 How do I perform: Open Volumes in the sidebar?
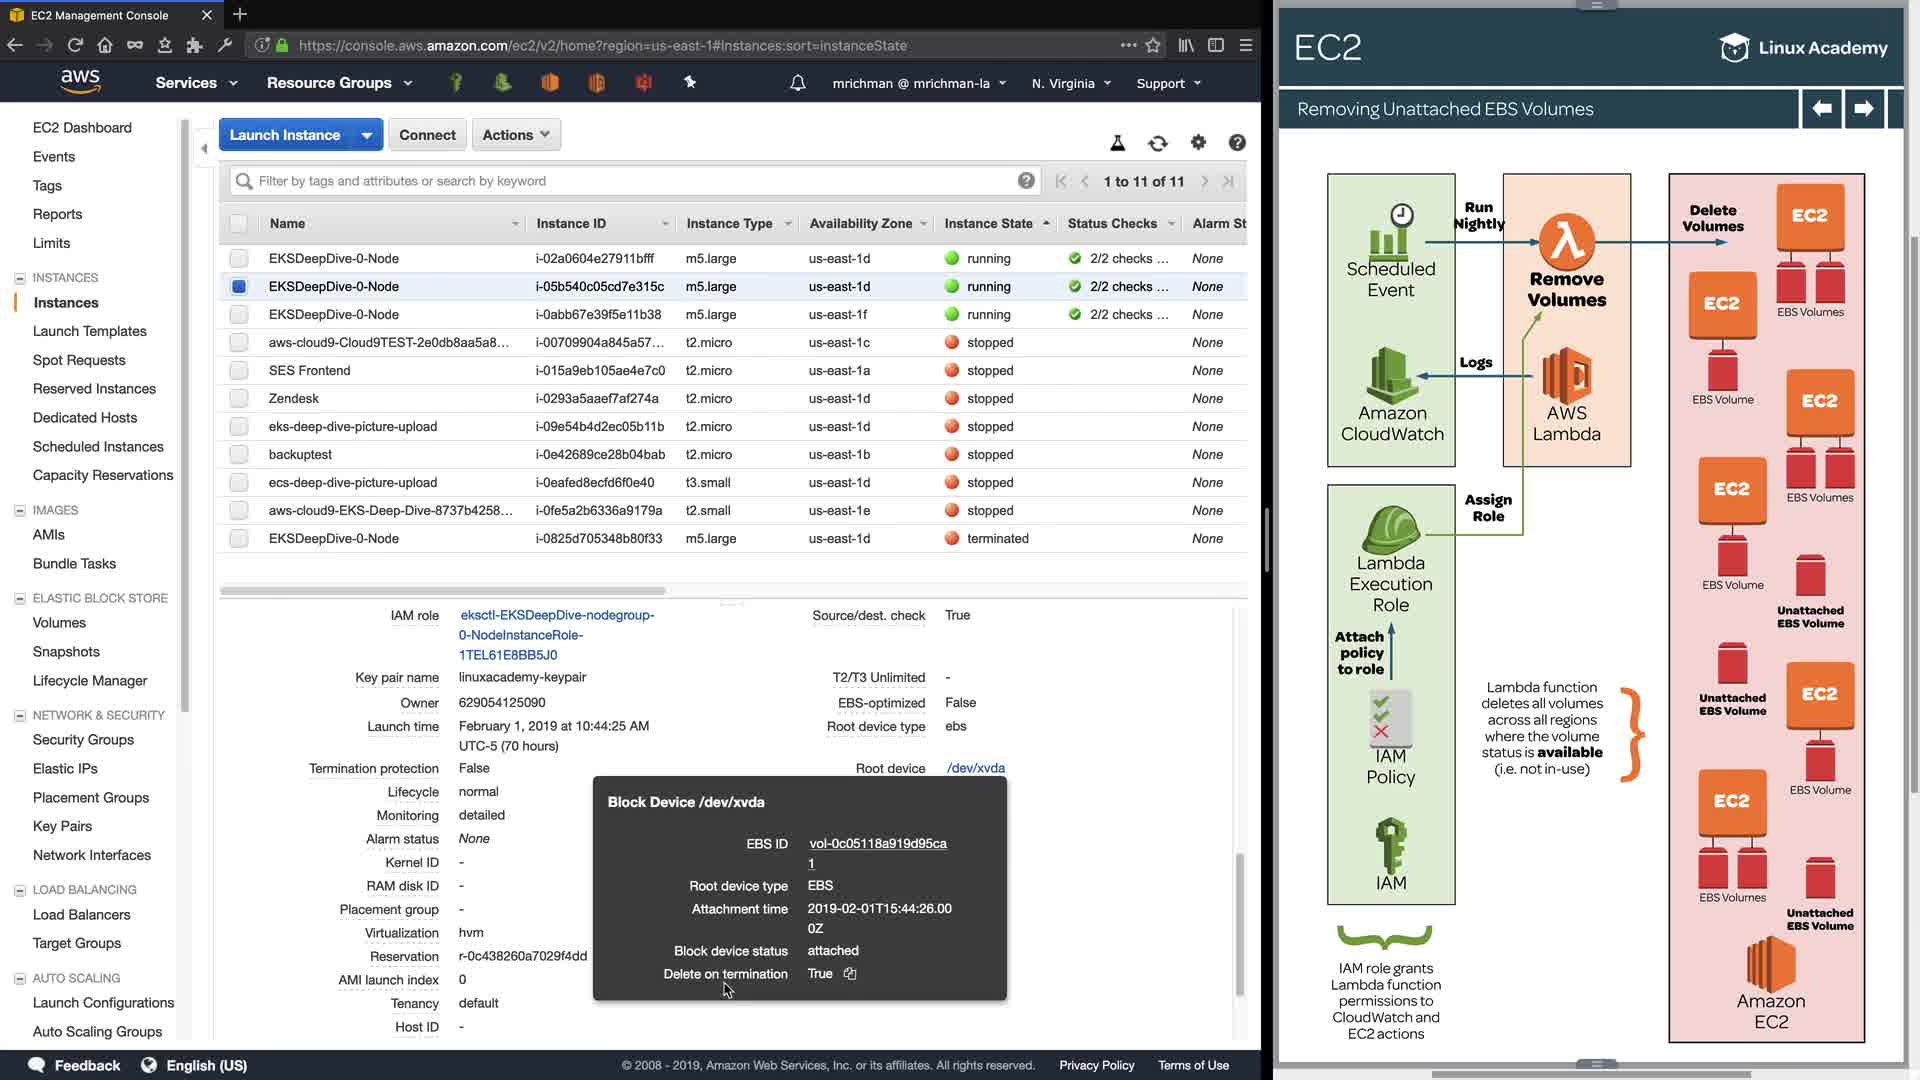[59, 623]
